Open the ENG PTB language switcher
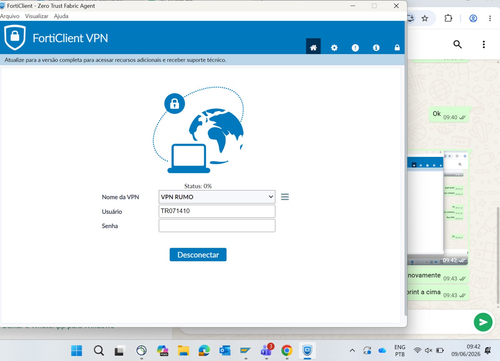500x361 pixels. click(400, 350)
